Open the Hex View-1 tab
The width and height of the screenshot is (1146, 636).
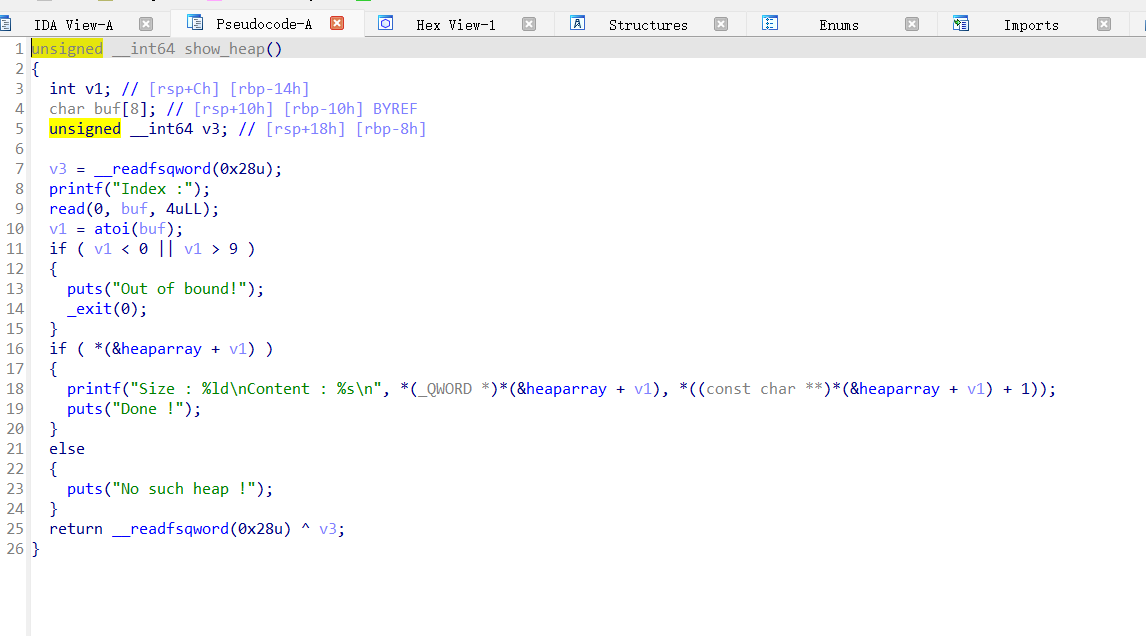click(456, 25)
